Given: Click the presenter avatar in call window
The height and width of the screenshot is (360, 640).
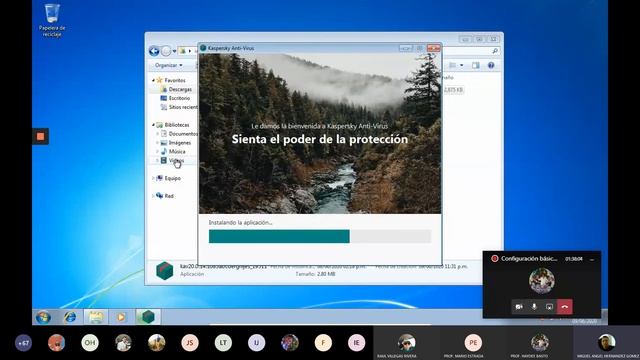Looking at the screenshot, I should point(542,281).
